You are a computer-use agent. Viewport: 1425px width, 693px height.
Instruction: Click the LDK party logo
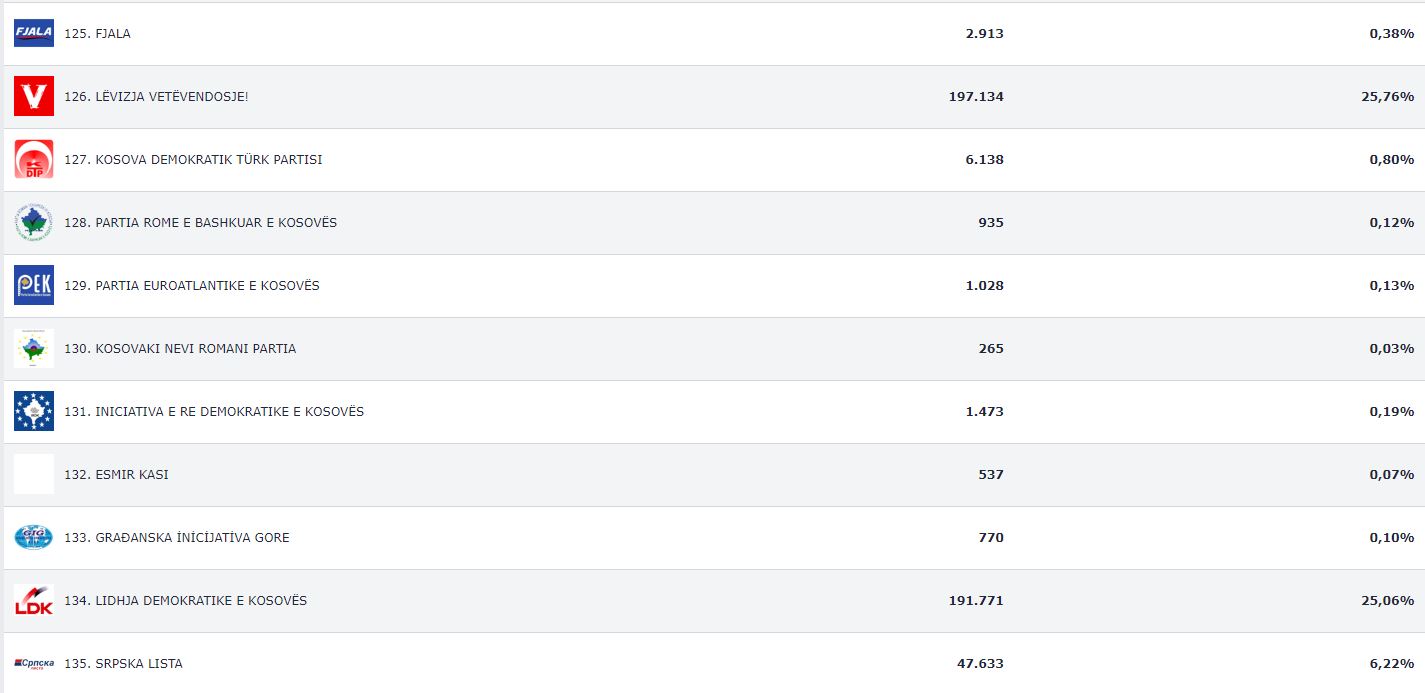point(34,600)
